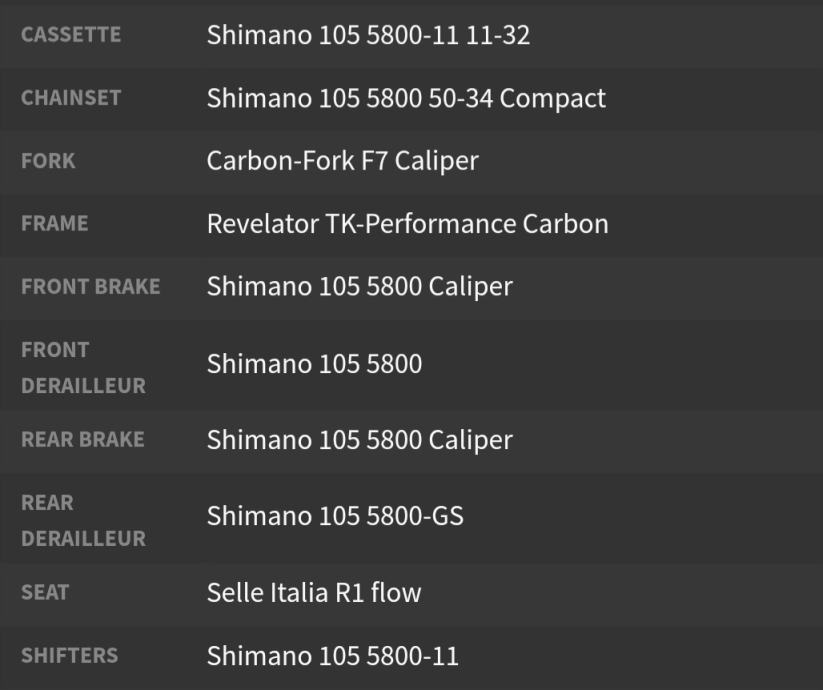Screen dimensions: 823x690
Task: Select the rear brake Shimano Caliper value
Action: click(x=359, y=440)
